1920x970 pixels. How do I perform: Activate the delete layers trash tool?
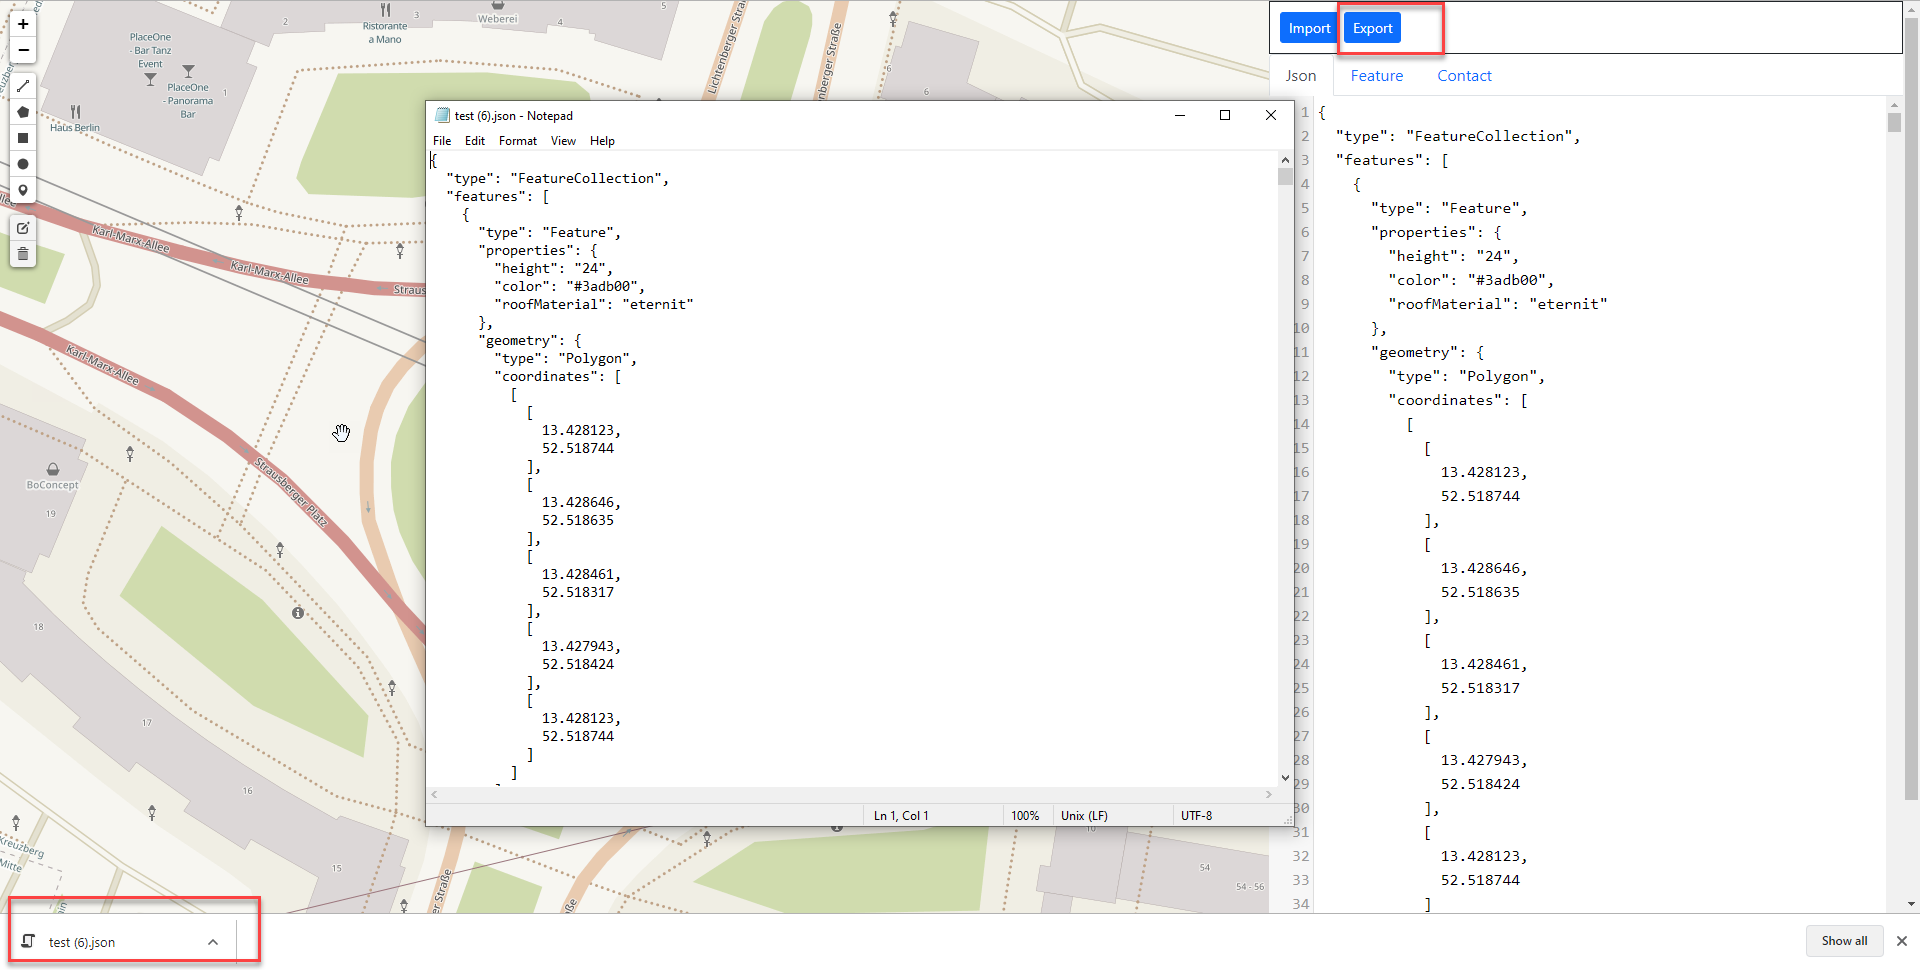coord(23,254)
